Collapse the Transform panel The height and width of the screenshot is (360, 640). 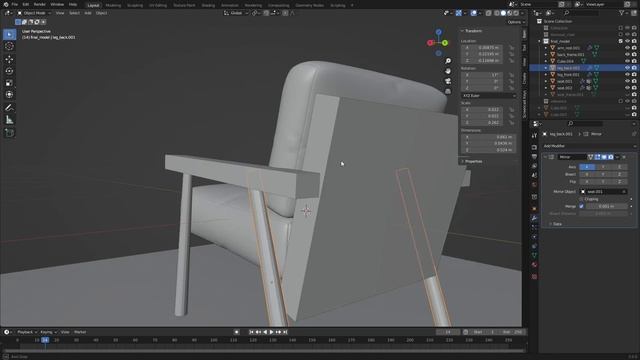click(x=472, y=31)
